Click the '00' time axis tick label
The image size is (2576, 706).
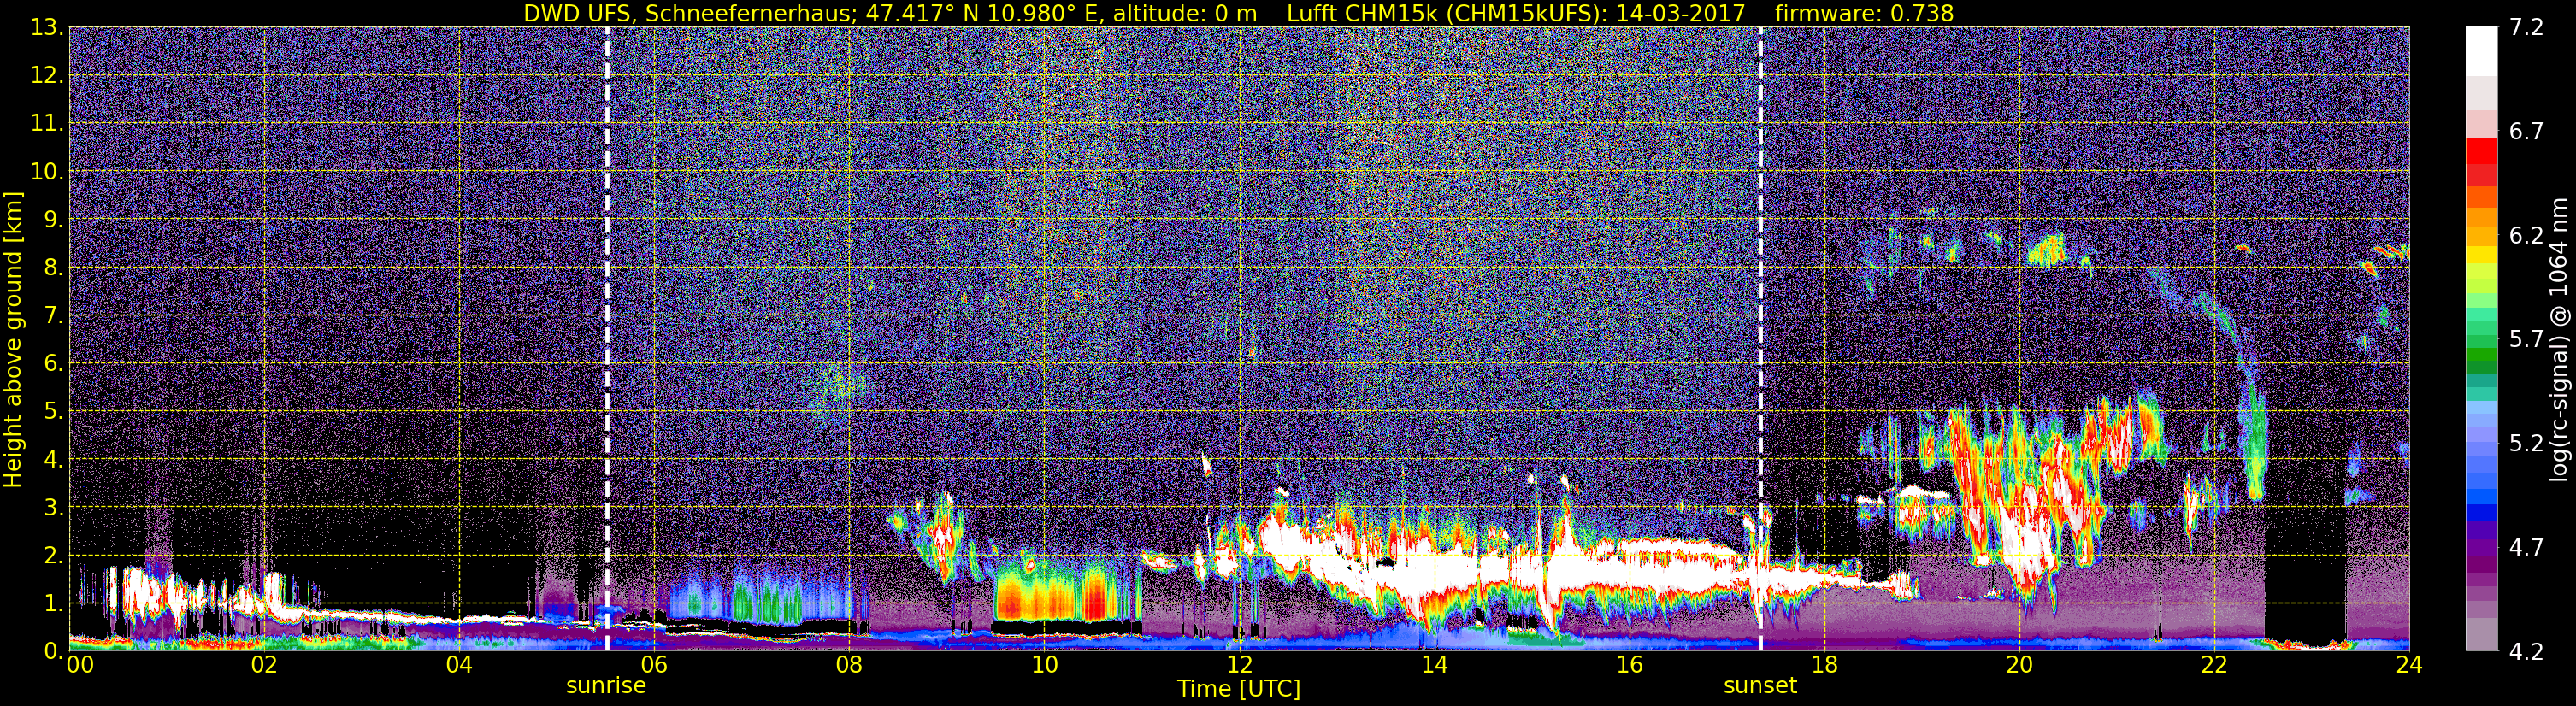pyautogui.click(x=80, y=665)
